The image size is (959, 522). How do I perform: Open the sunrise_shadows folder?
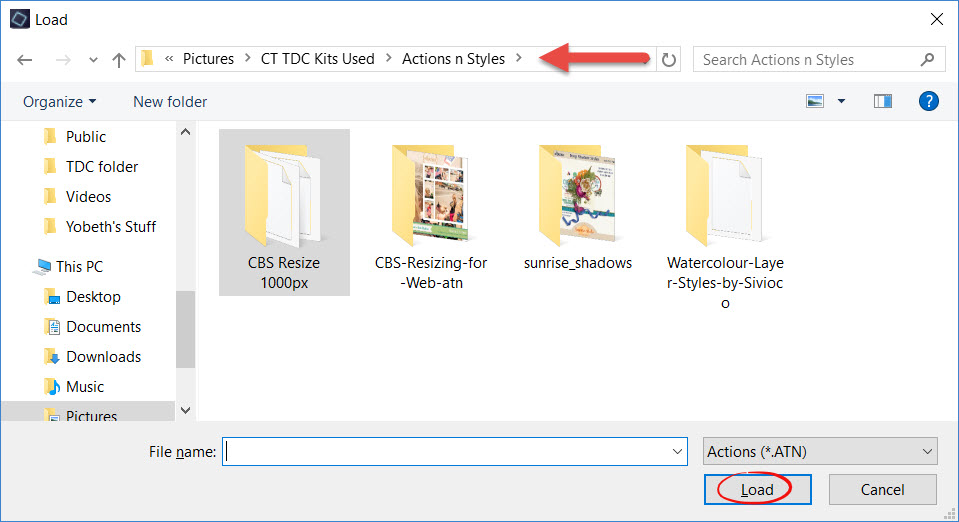[577, 210]
